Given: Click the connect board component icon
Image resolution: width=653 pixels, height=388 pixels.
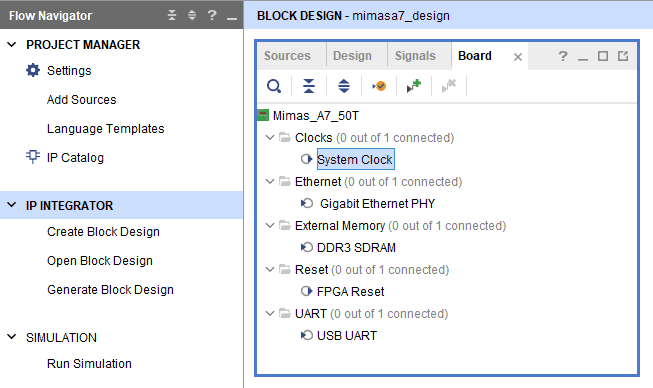Looking at the screenshot, I should [x=414, y=86].
